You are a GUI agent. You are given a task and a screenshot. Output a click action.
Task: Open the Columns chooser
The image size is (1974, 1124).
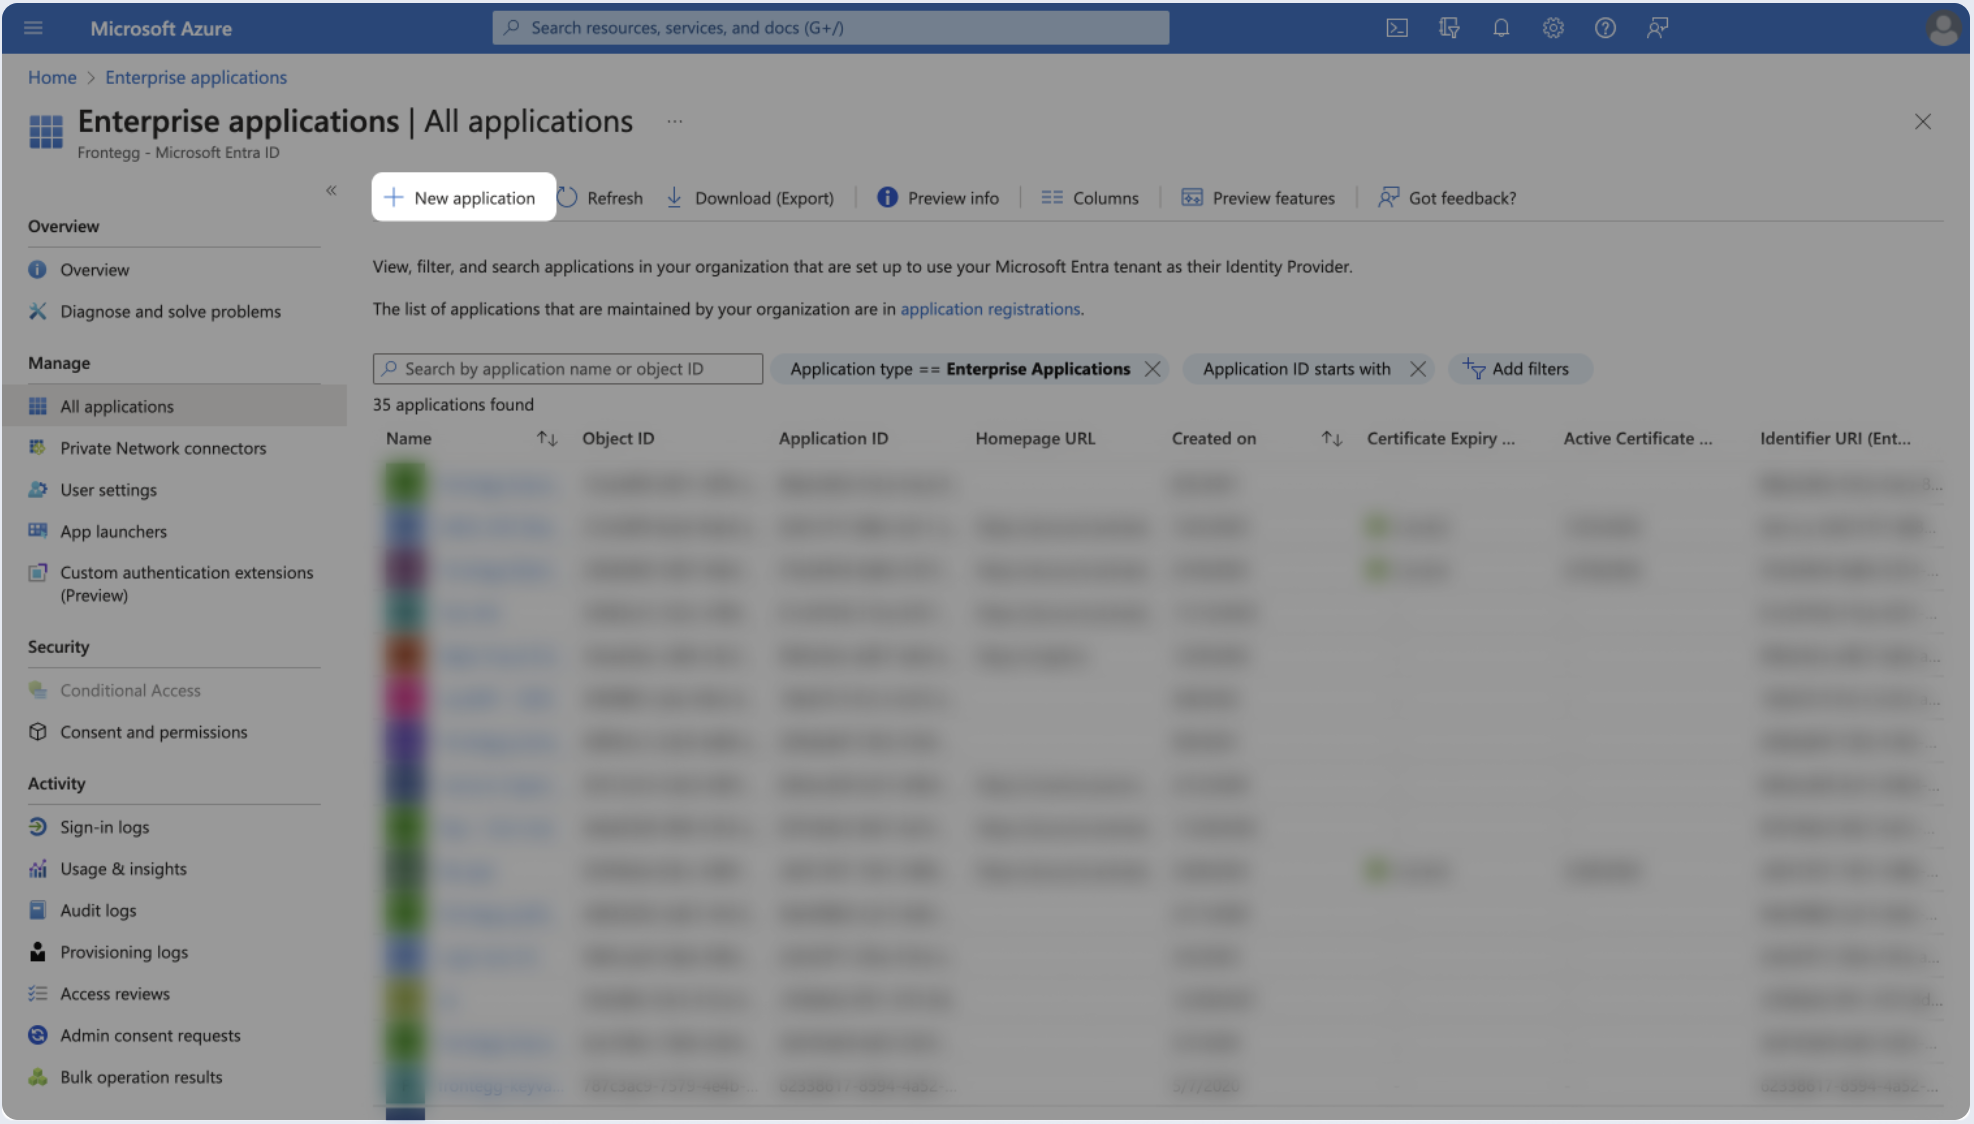point(1090,198)
